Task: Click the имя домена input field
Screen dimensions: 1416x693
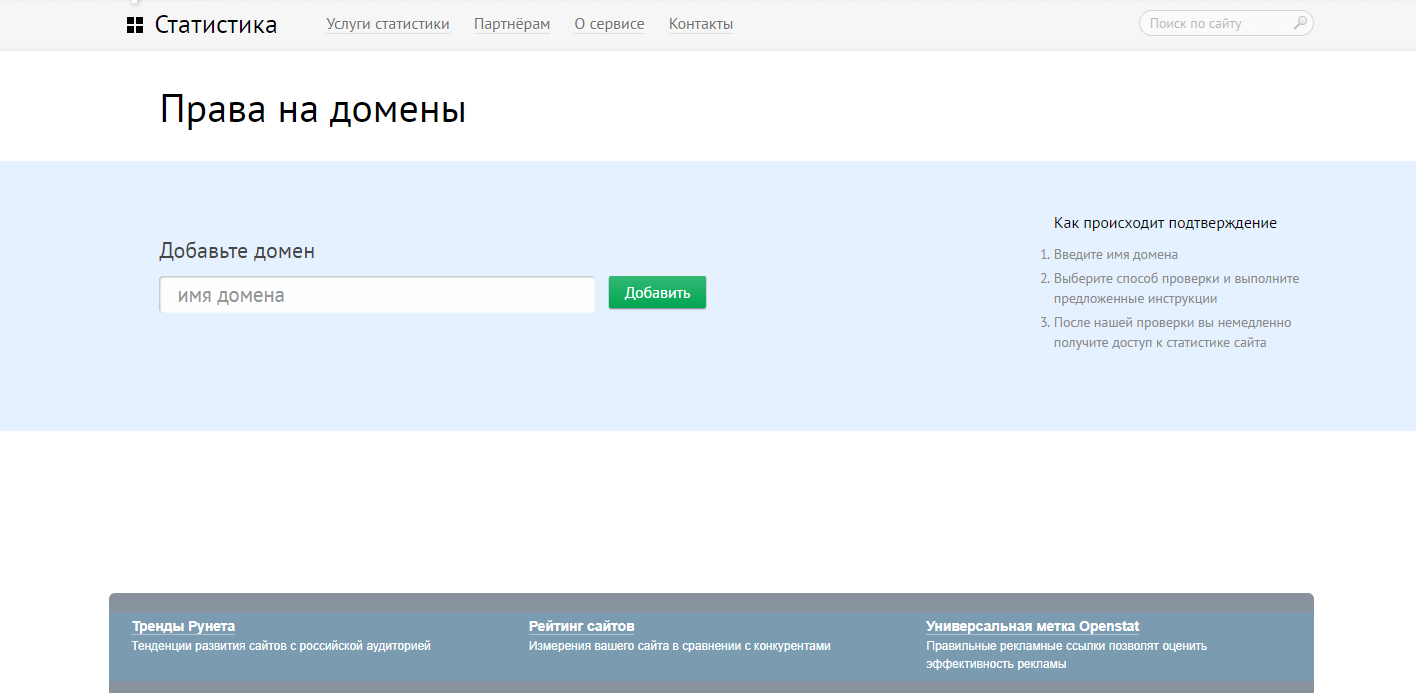Action: [377, 294]
